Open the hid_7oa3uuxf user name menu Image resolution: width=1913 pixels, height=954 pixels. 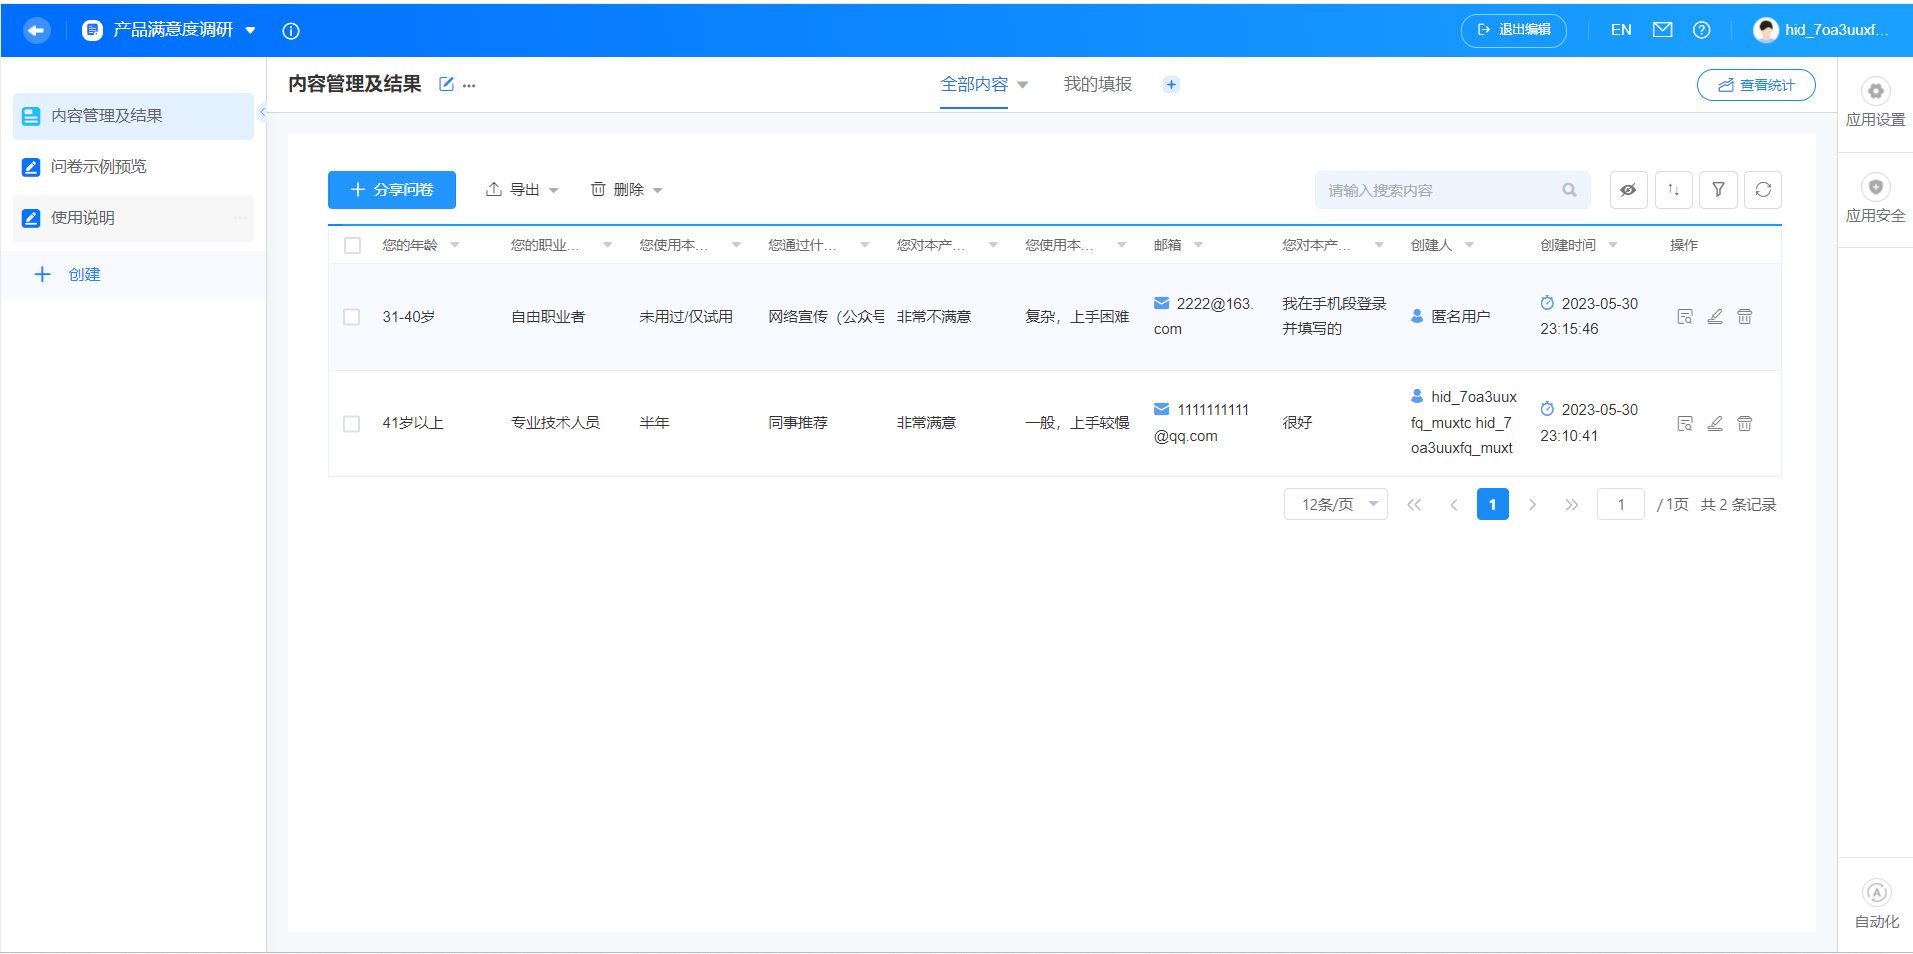pyautogui.click(x=1837, y=30)
